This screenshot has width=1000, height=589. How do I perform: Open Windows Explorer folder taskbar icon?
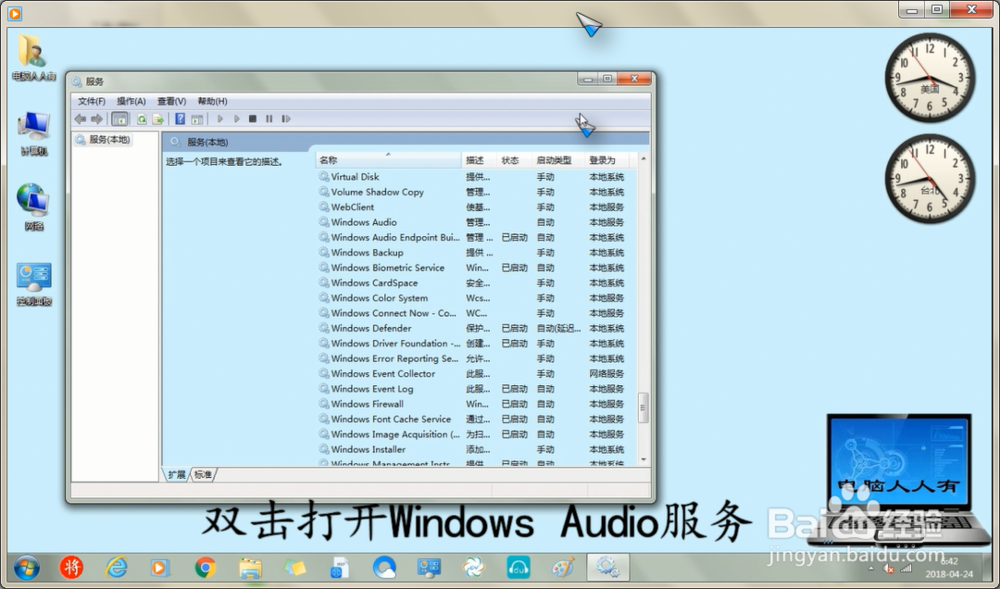[250, 567]
